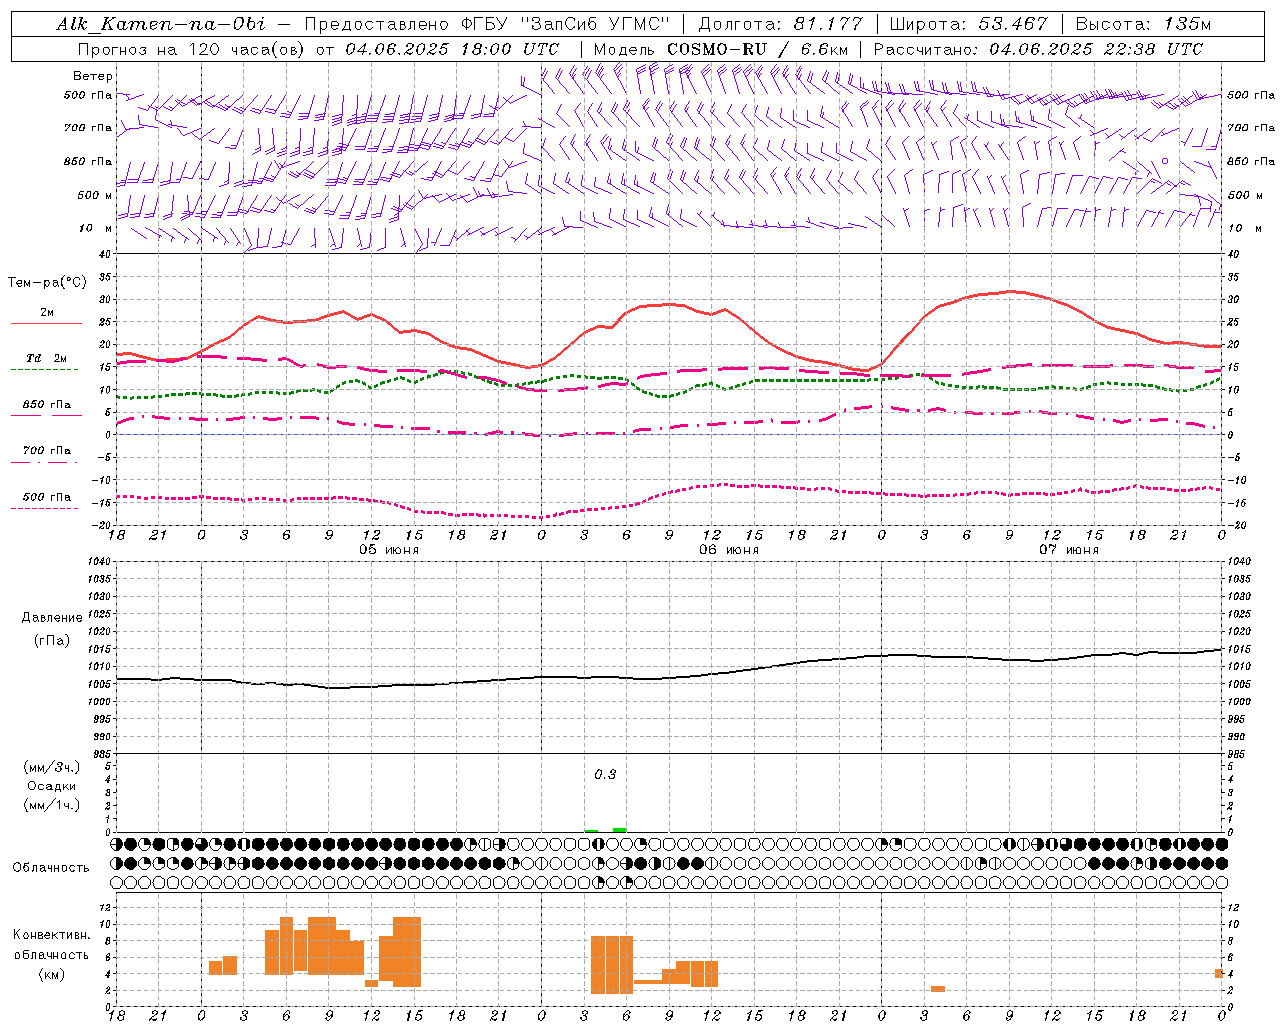This screenshot has width=1280, height=1024.
Task: Click the Широта: 53.467 value
Action: click(x=968, y=24)
